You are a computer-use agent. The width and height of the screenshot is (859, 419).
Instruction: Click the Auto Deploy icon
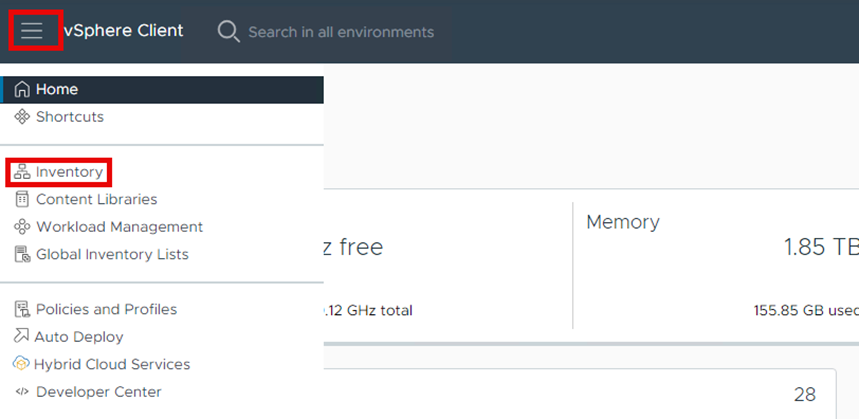(21, 337)
